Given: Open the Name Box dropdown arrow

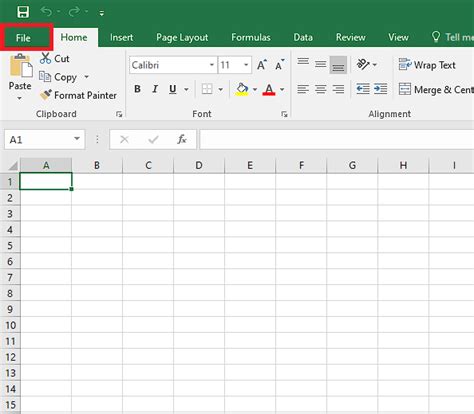Looking at the screenshot, I should pyautogui.click(x=77, y=139).
